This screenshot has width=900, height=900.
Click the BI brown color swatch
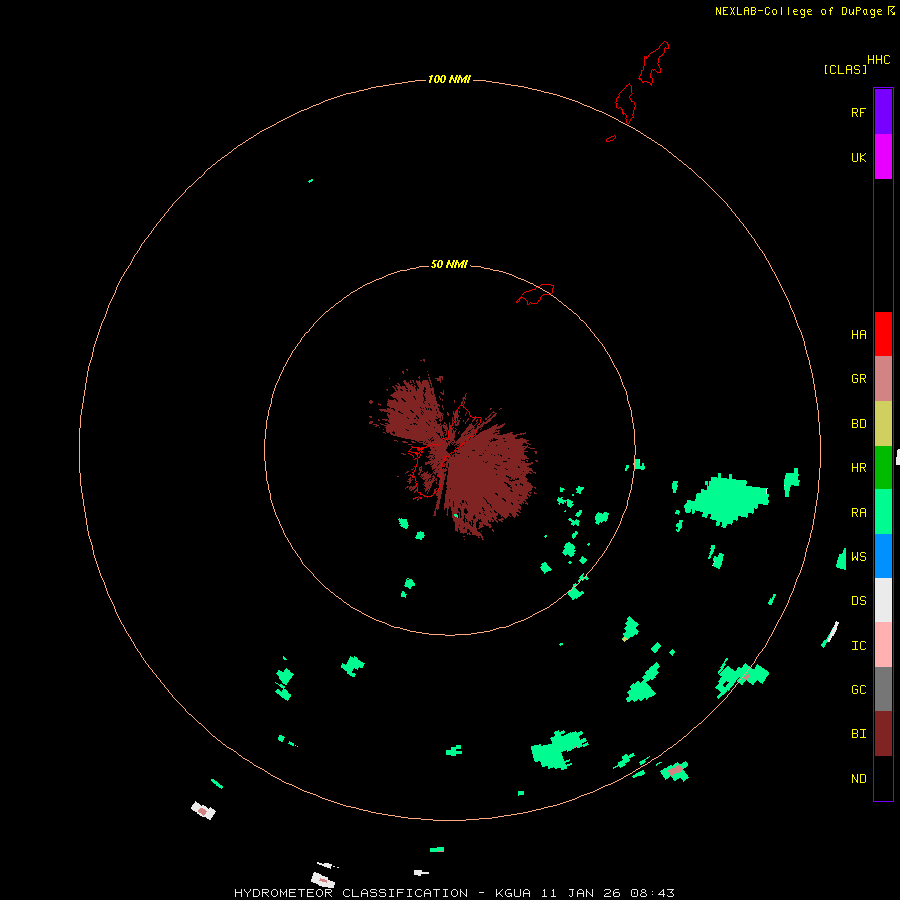pos(883,734)
